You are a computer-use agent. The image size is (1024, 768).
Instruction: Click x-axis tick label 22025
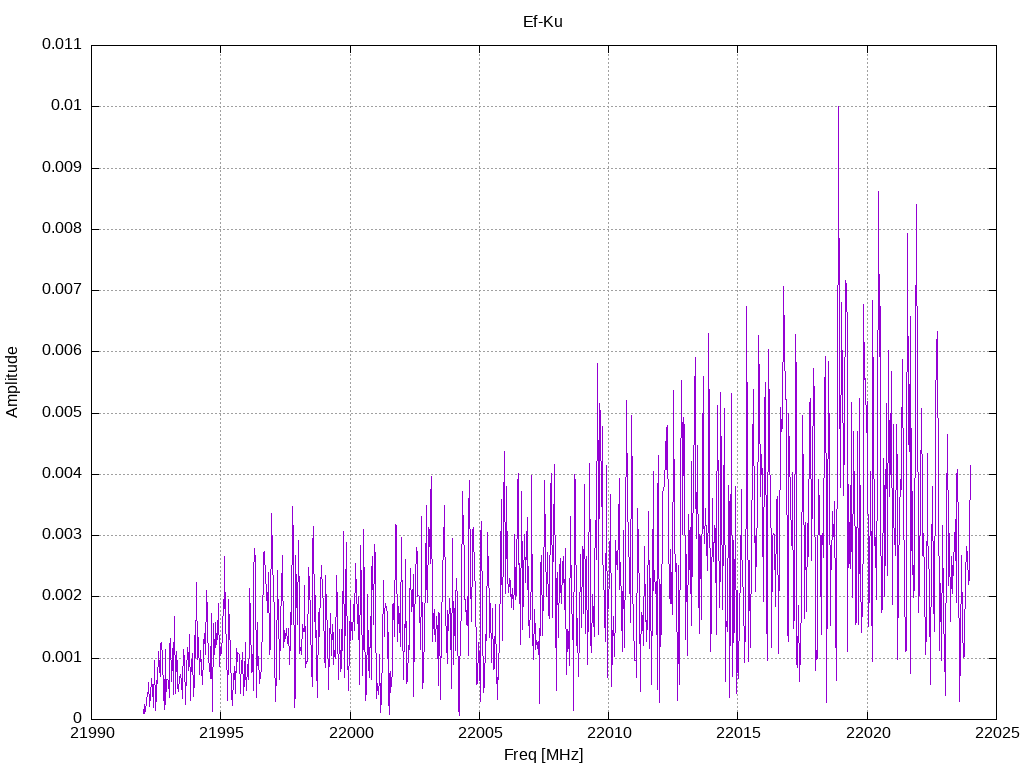997,733
